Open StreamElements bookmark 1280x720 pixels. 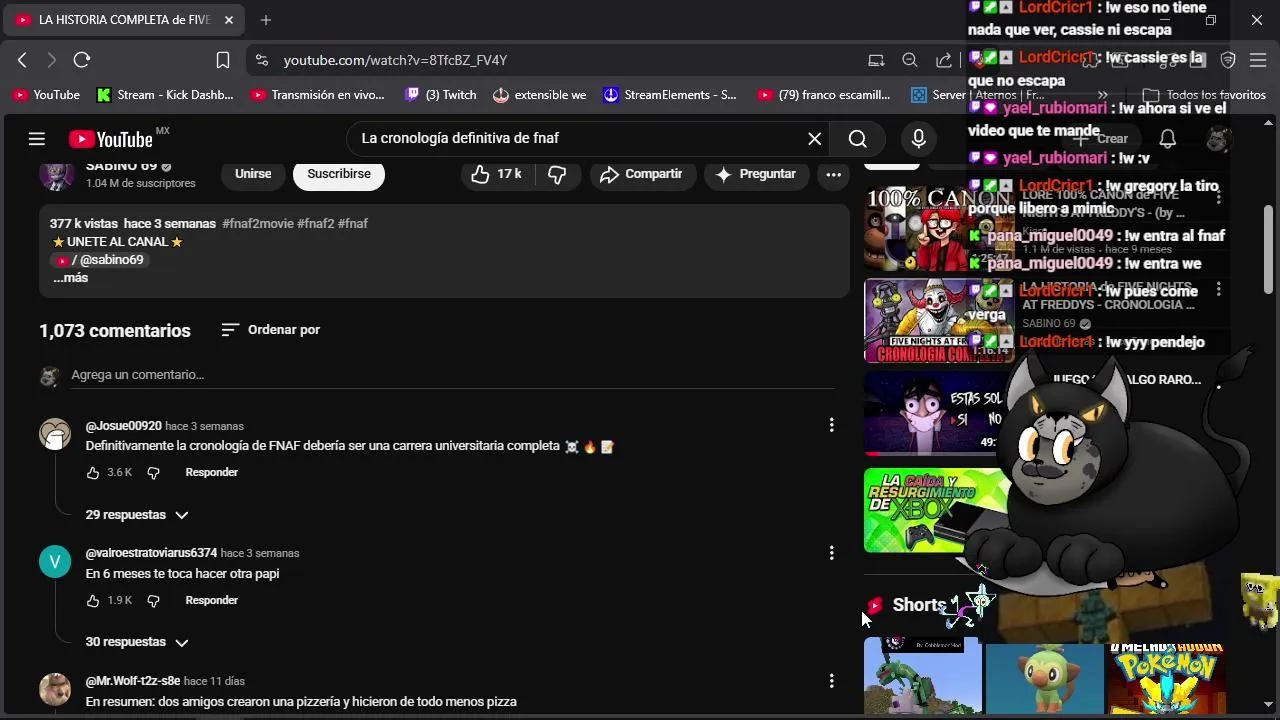(670, 95)
